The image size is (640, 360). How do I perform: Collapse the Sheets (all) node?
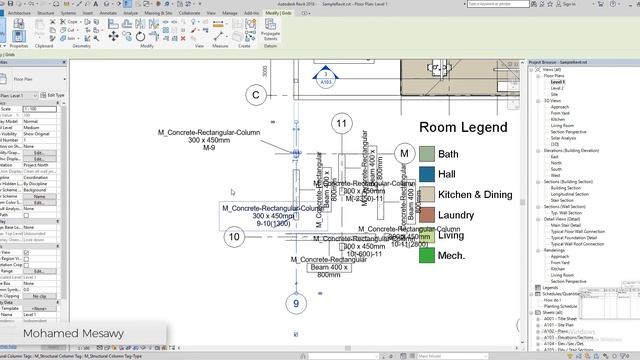532,313
